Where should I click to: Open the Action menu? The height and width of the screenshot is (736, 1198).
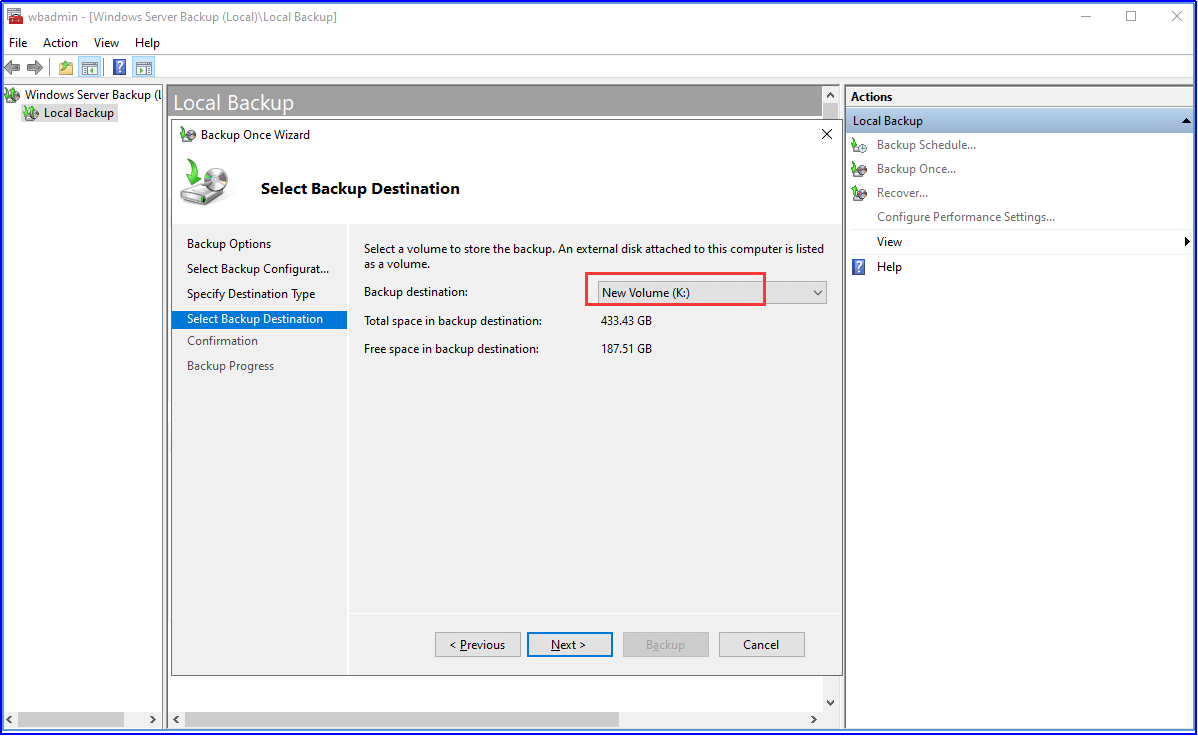pos(60,43)
